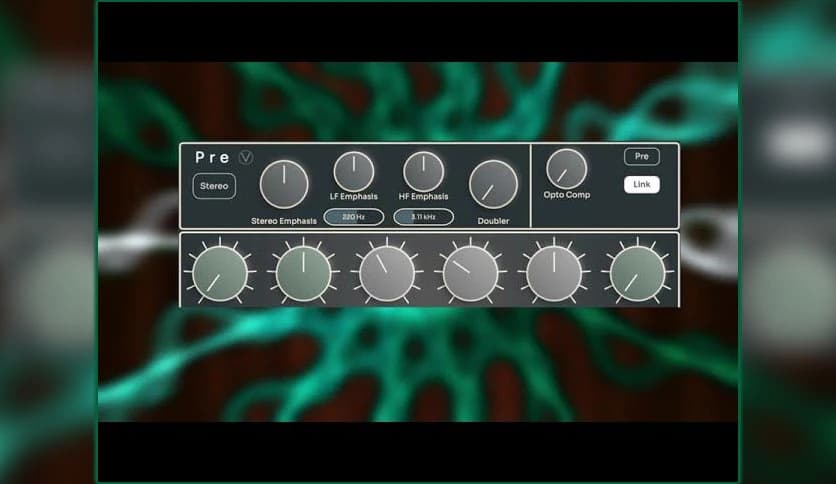The image size is (836, 484).
Task: Click the first knob in the bottom row
Action: coord(220,273)
